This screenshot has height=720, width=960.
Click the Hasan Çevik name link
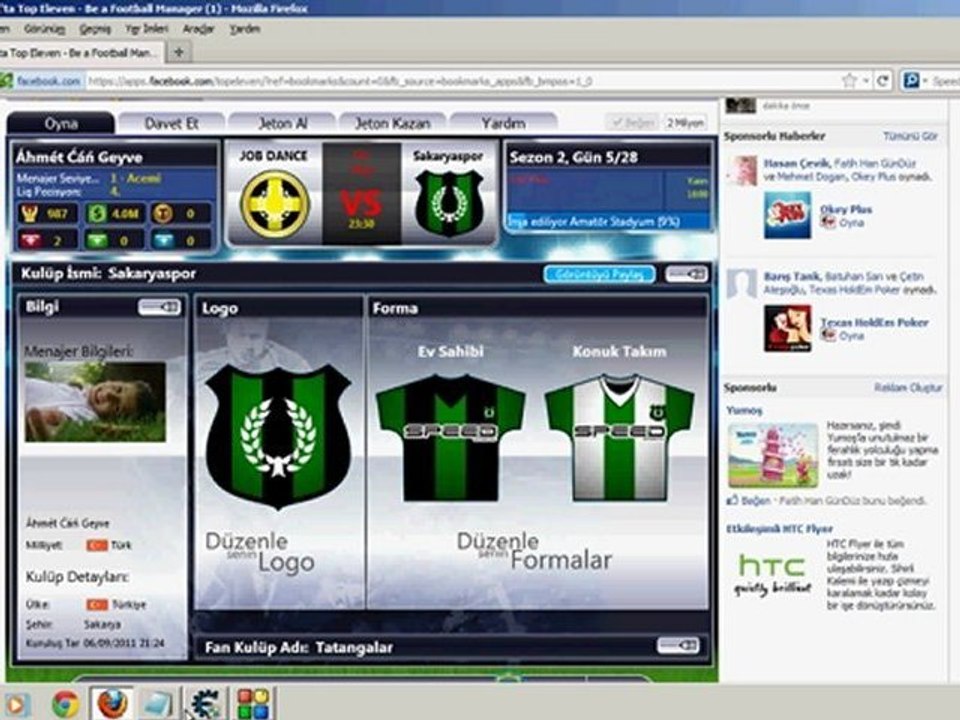click(796, 163)
